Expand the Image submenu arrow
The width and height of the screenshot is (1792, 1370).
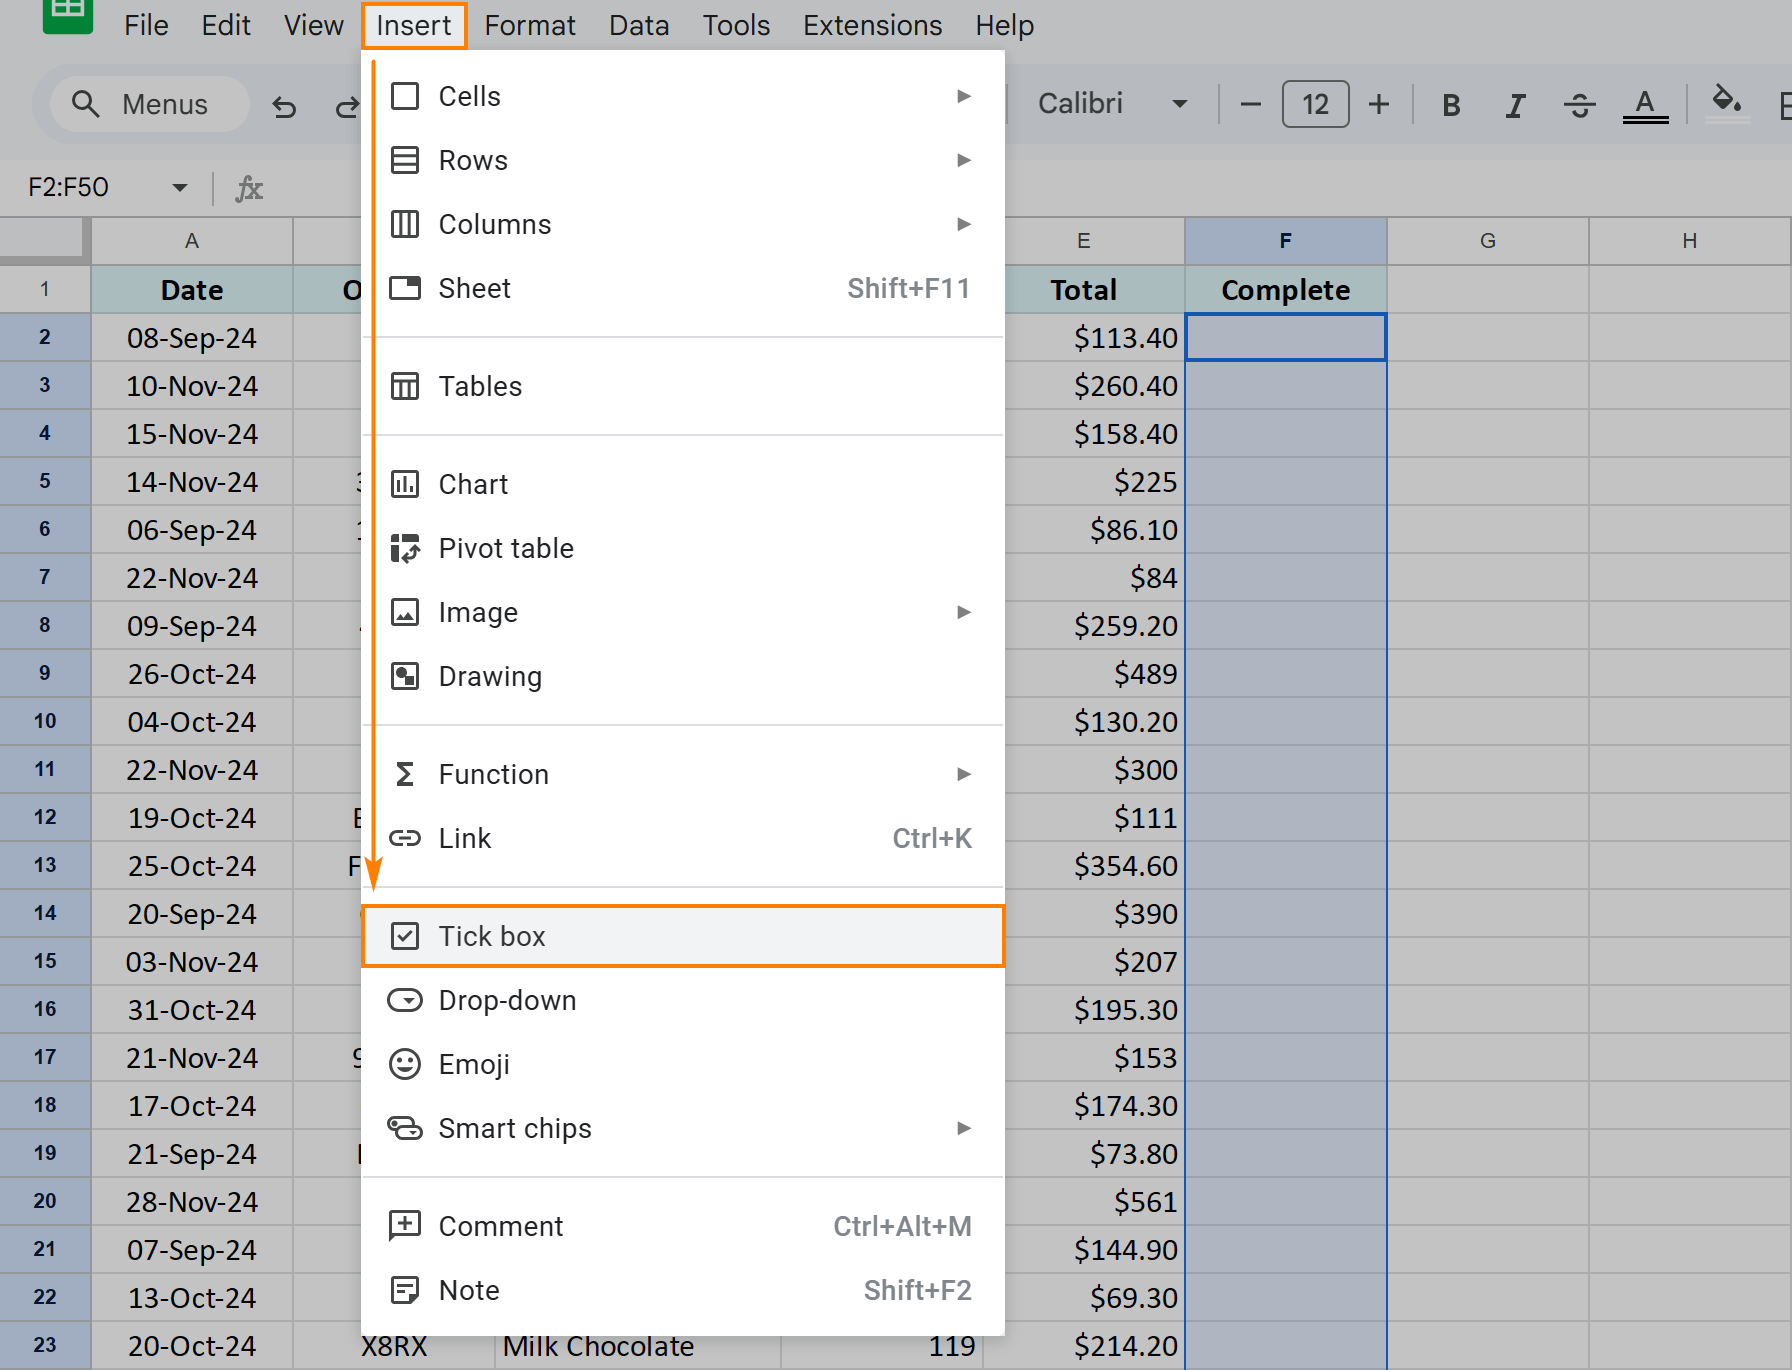964,612
